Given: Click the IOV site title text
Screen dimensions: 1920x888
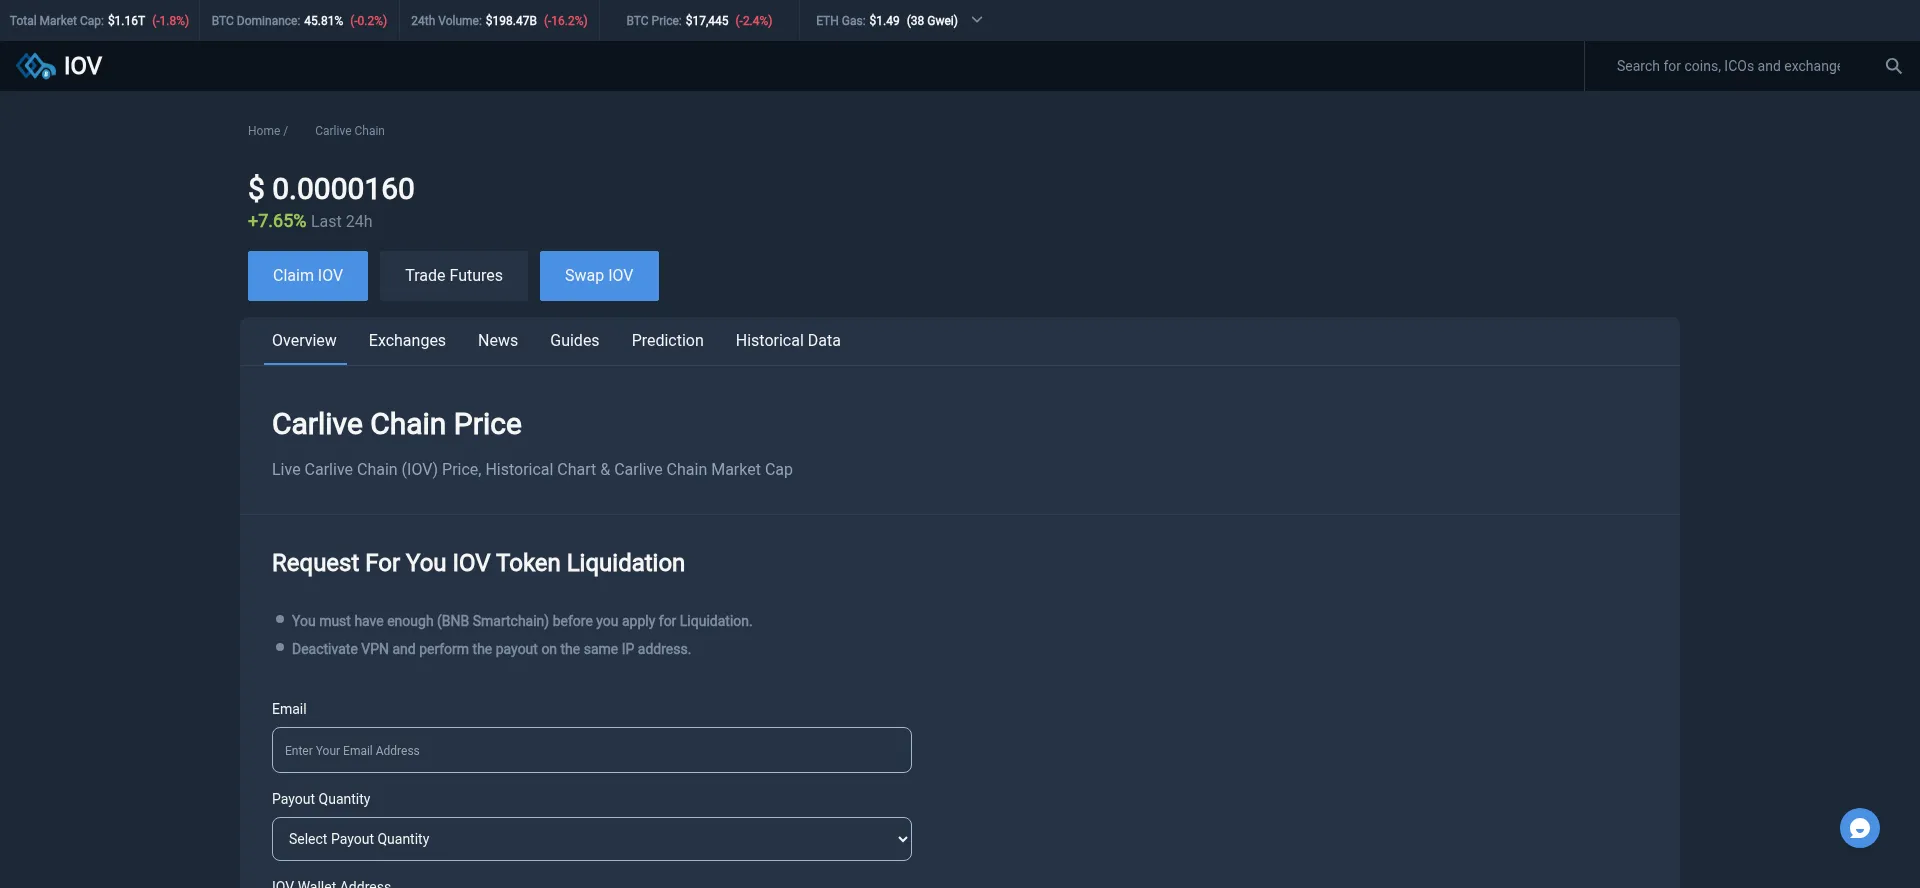Looking at the screenshot, I should [x=83, y=66].
